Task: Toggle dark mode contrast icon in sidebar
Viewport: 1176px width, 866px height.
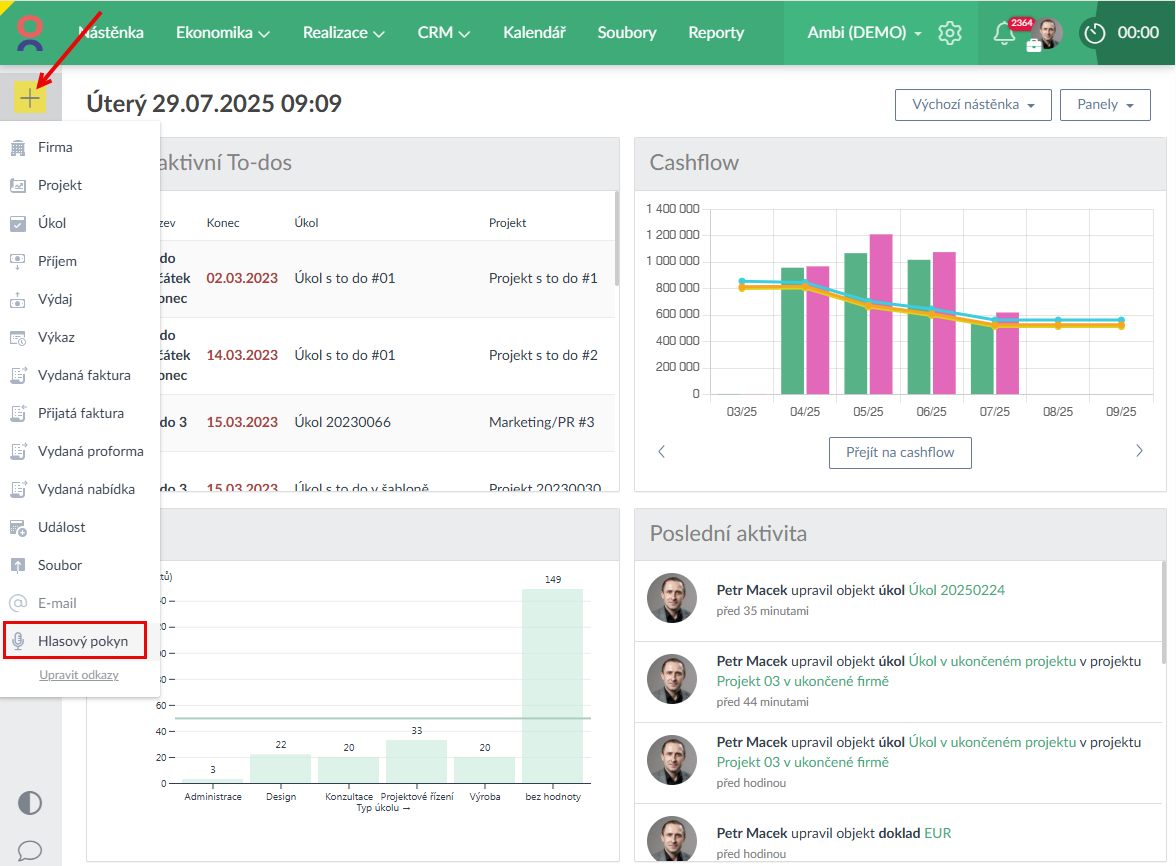Action: coord(30,803)
